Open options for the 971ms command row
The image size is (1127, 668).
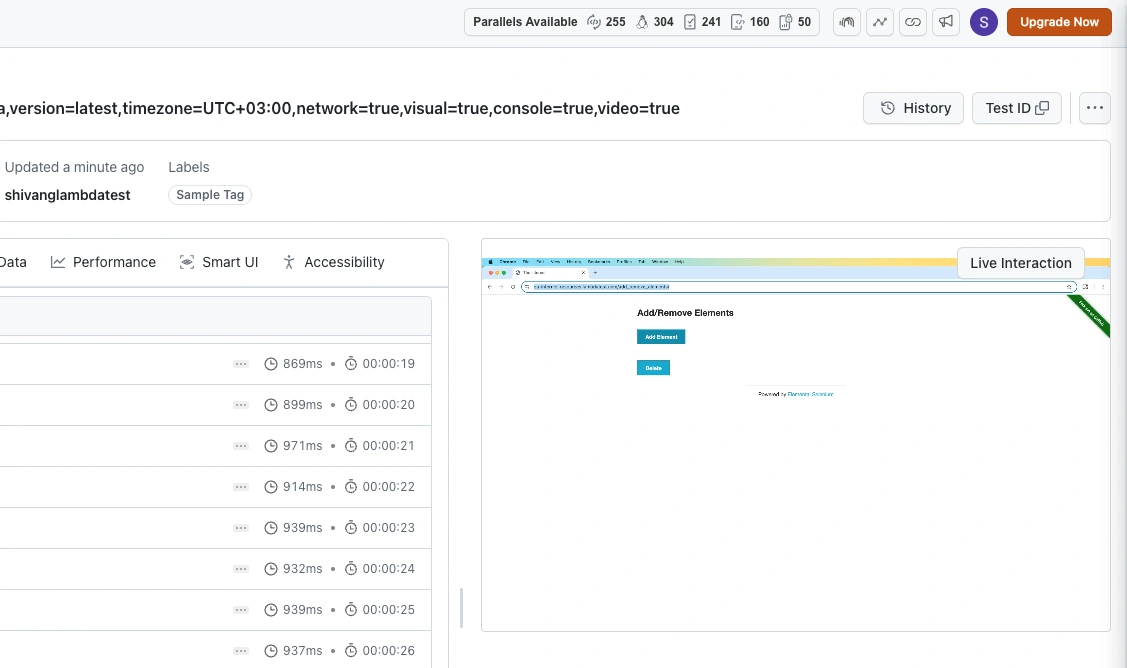pyautogui.click(x=241, y=446)
